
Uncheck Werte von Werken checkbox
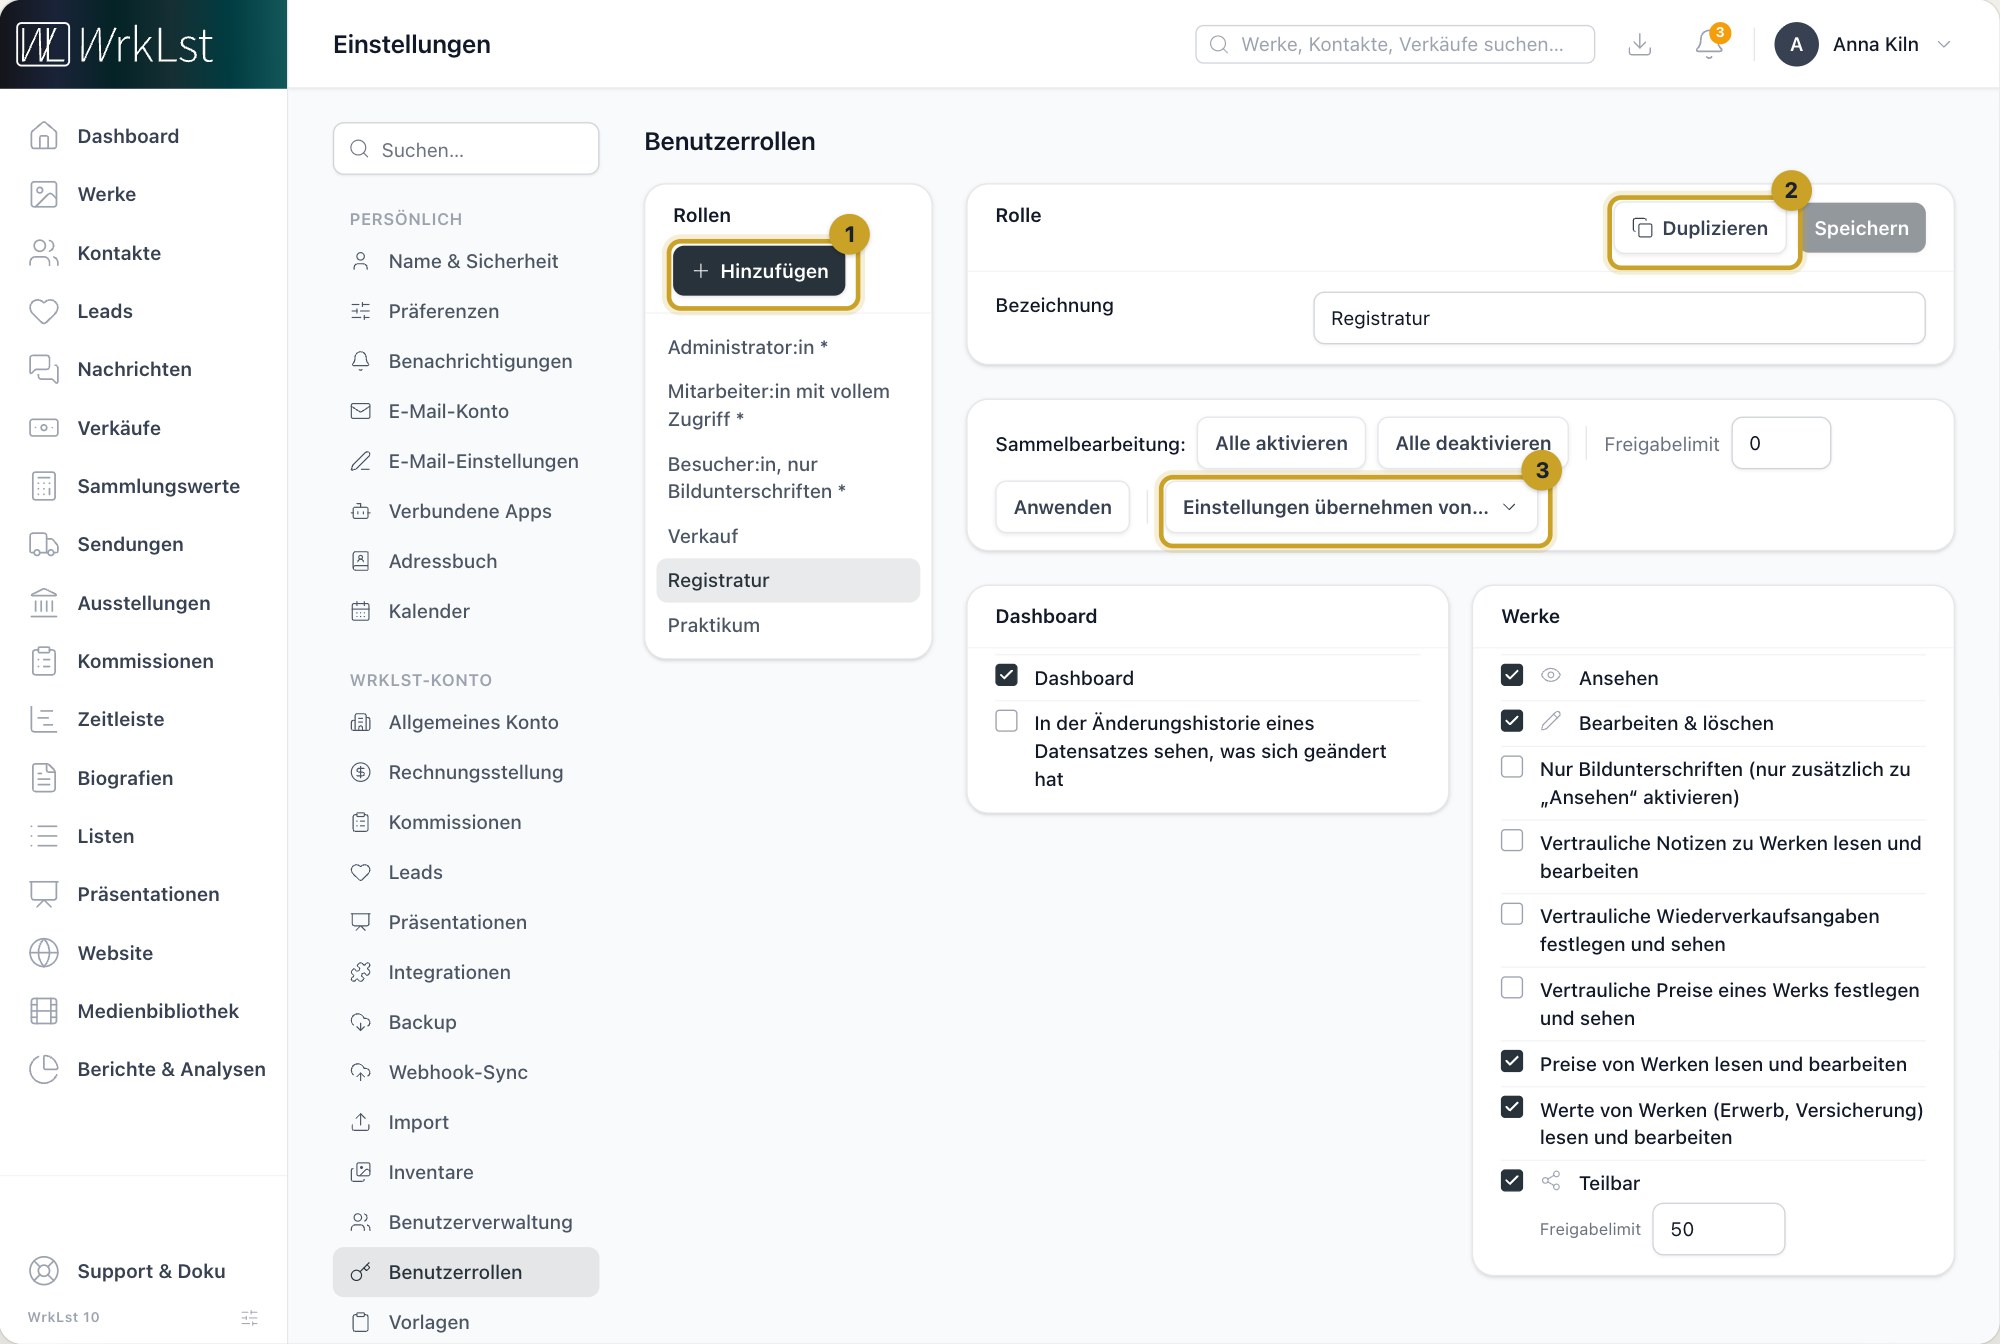tap(1512, 1107)
